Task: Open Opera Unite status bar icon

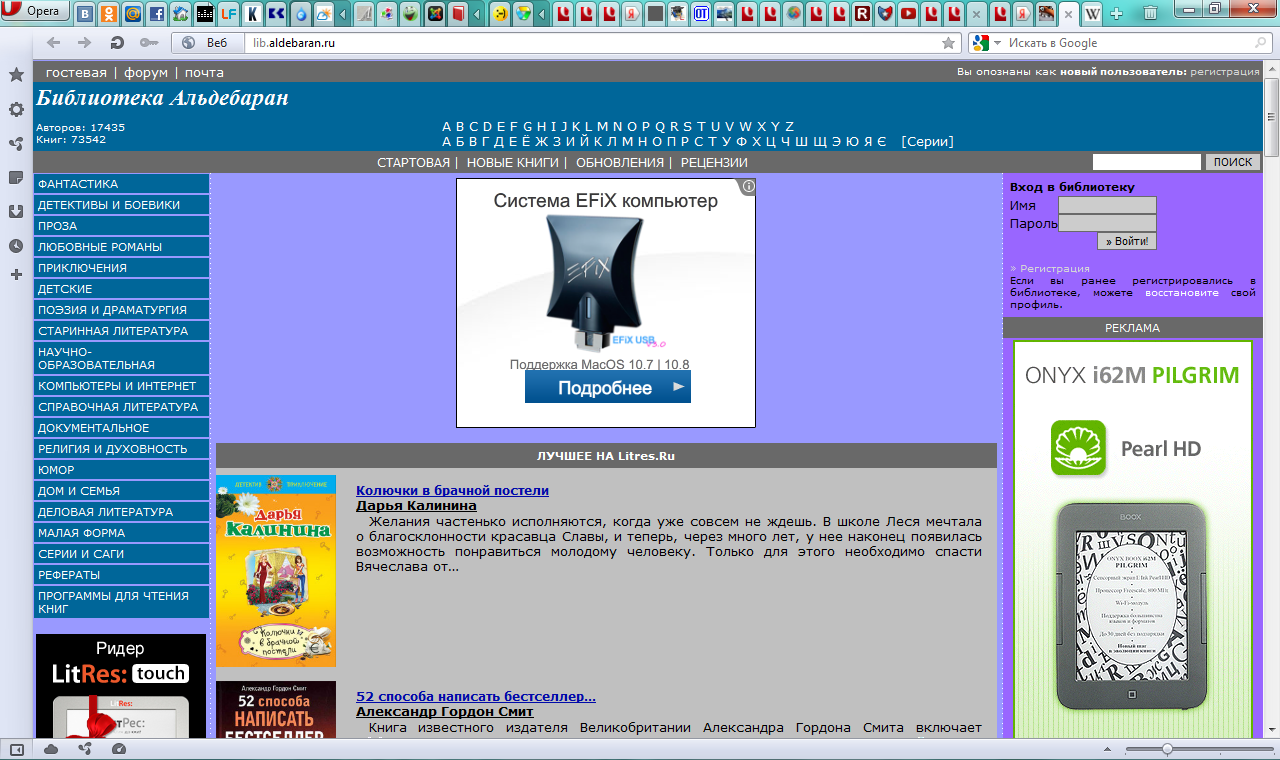Action: (x=85, y=749)
